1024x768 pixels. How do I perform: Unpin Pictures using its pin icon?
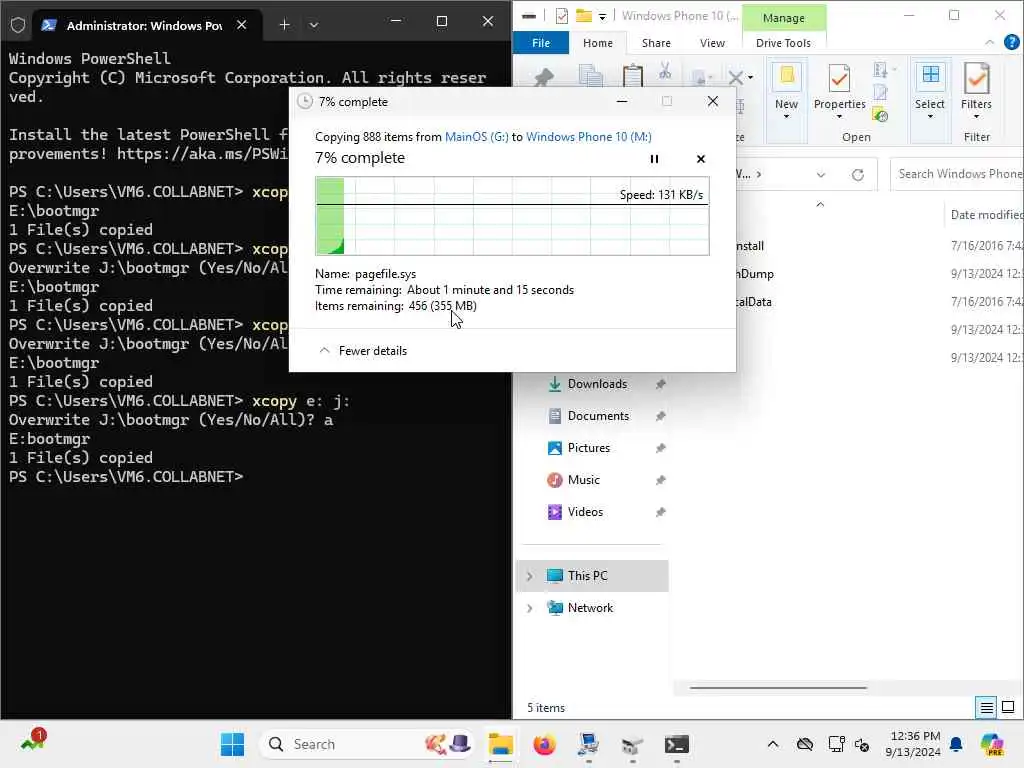click(660, 448)
